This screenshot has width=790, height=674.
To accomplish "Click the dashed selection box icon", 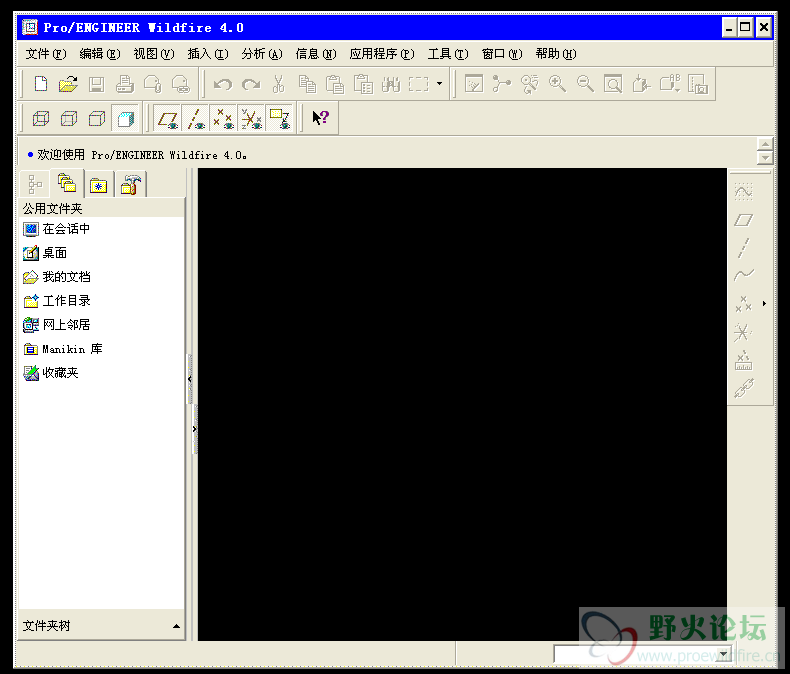I will coord(418,84).
